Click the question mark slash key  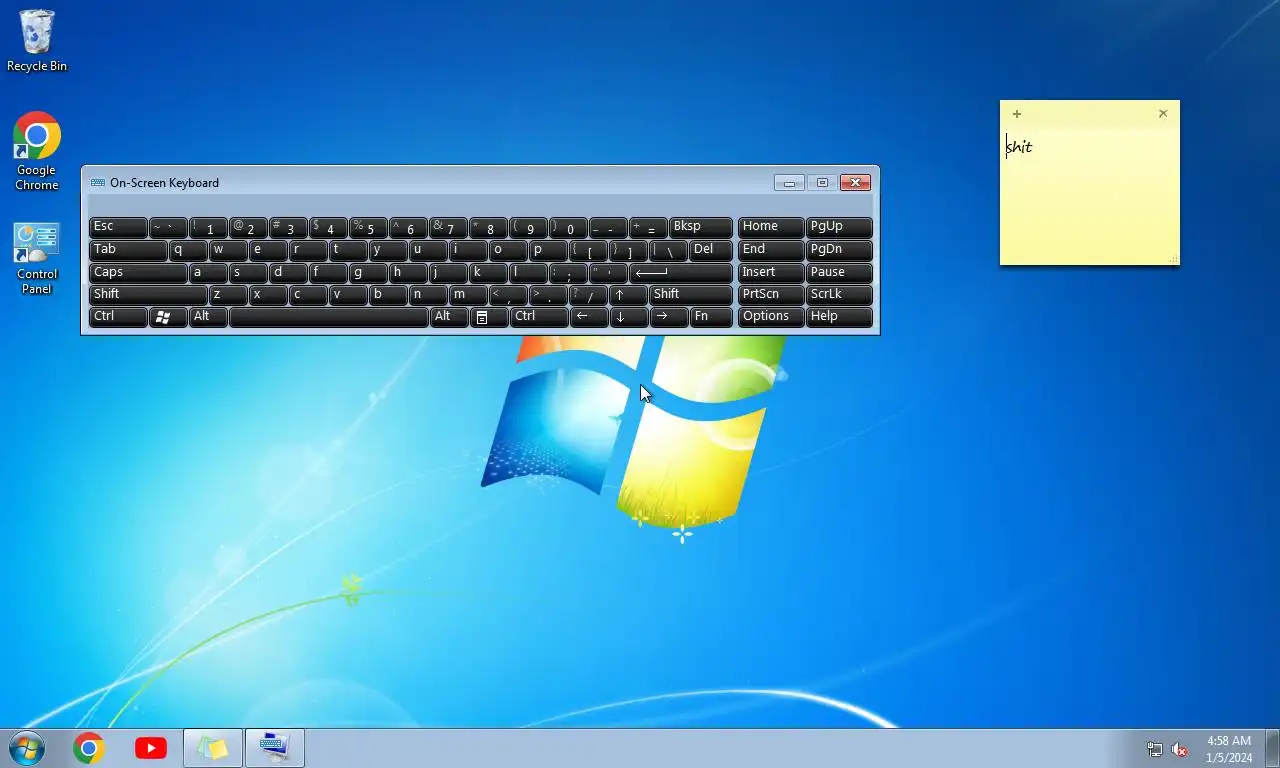coord(589,295)
